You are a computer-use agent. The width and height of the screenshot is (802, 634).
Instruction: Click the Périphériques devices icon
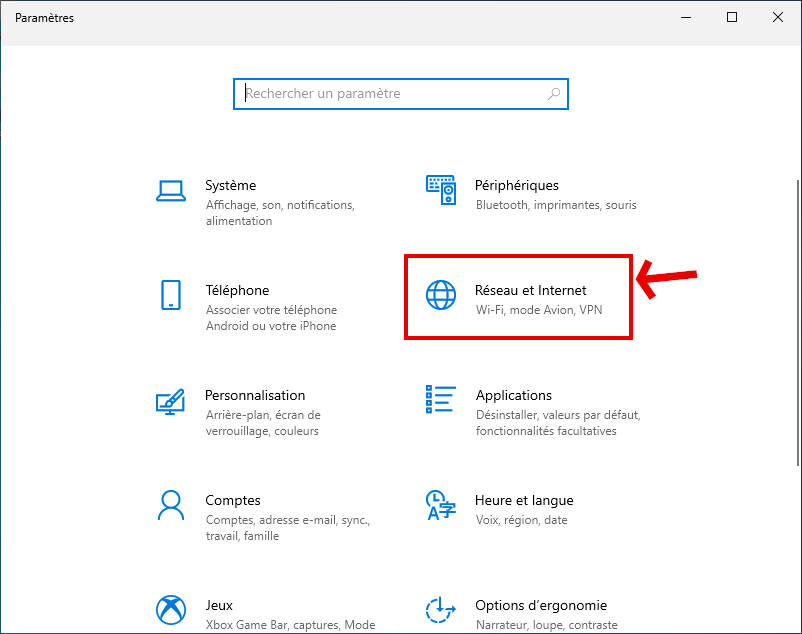[441, 190]
